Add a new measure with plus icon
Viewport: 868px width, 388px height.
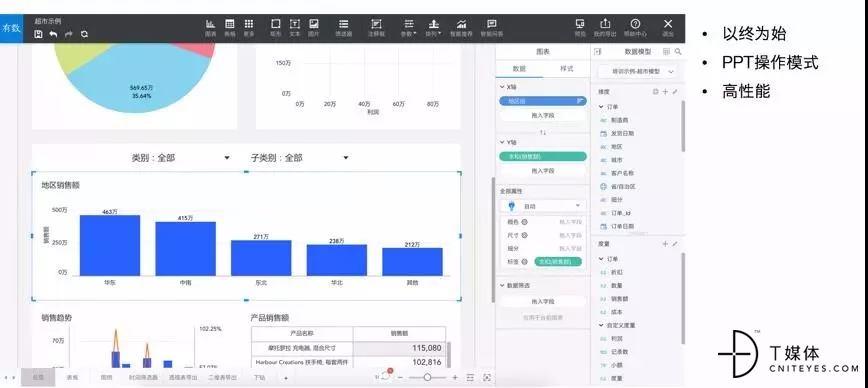click(x=665, y=244)
